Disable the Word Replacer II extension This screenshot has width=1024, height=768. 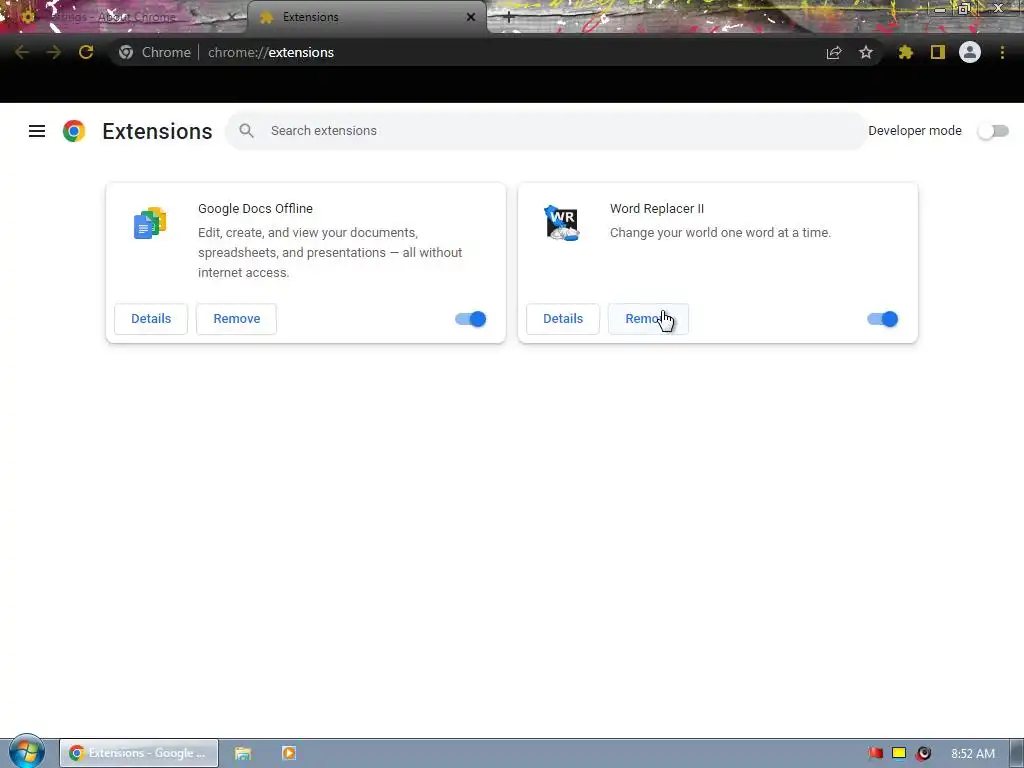click(x=882, y=319)
